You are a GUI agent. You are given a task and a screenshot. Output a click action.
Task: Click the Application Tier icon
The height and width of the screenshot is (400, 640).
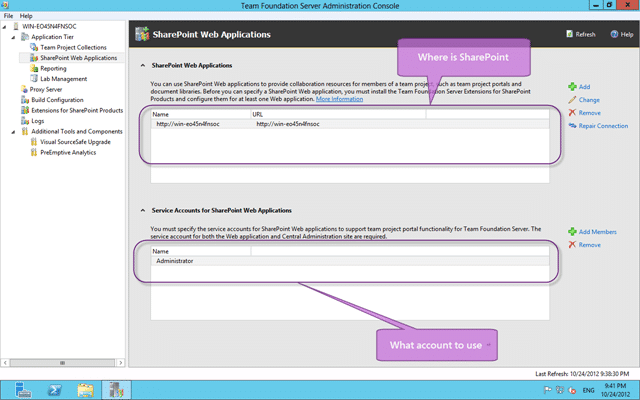tap(25, 37)
